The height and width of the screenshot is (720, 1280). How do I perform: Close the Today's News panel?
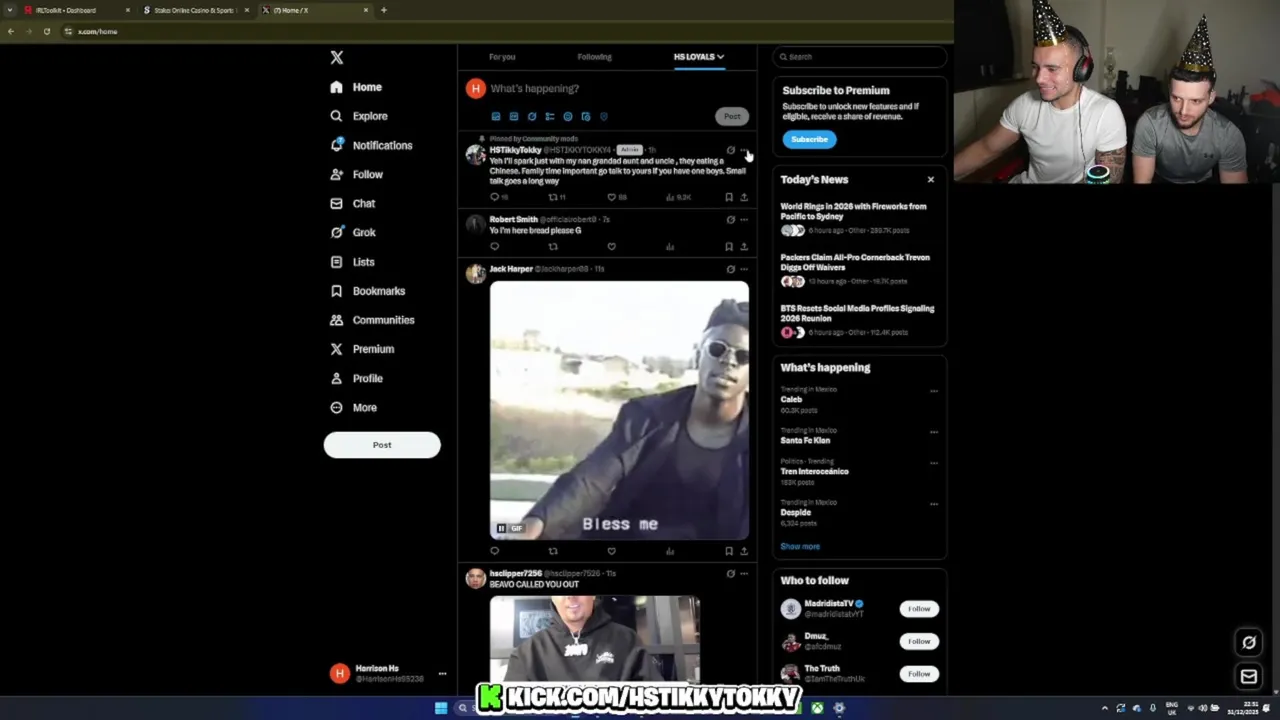(930, 180)
